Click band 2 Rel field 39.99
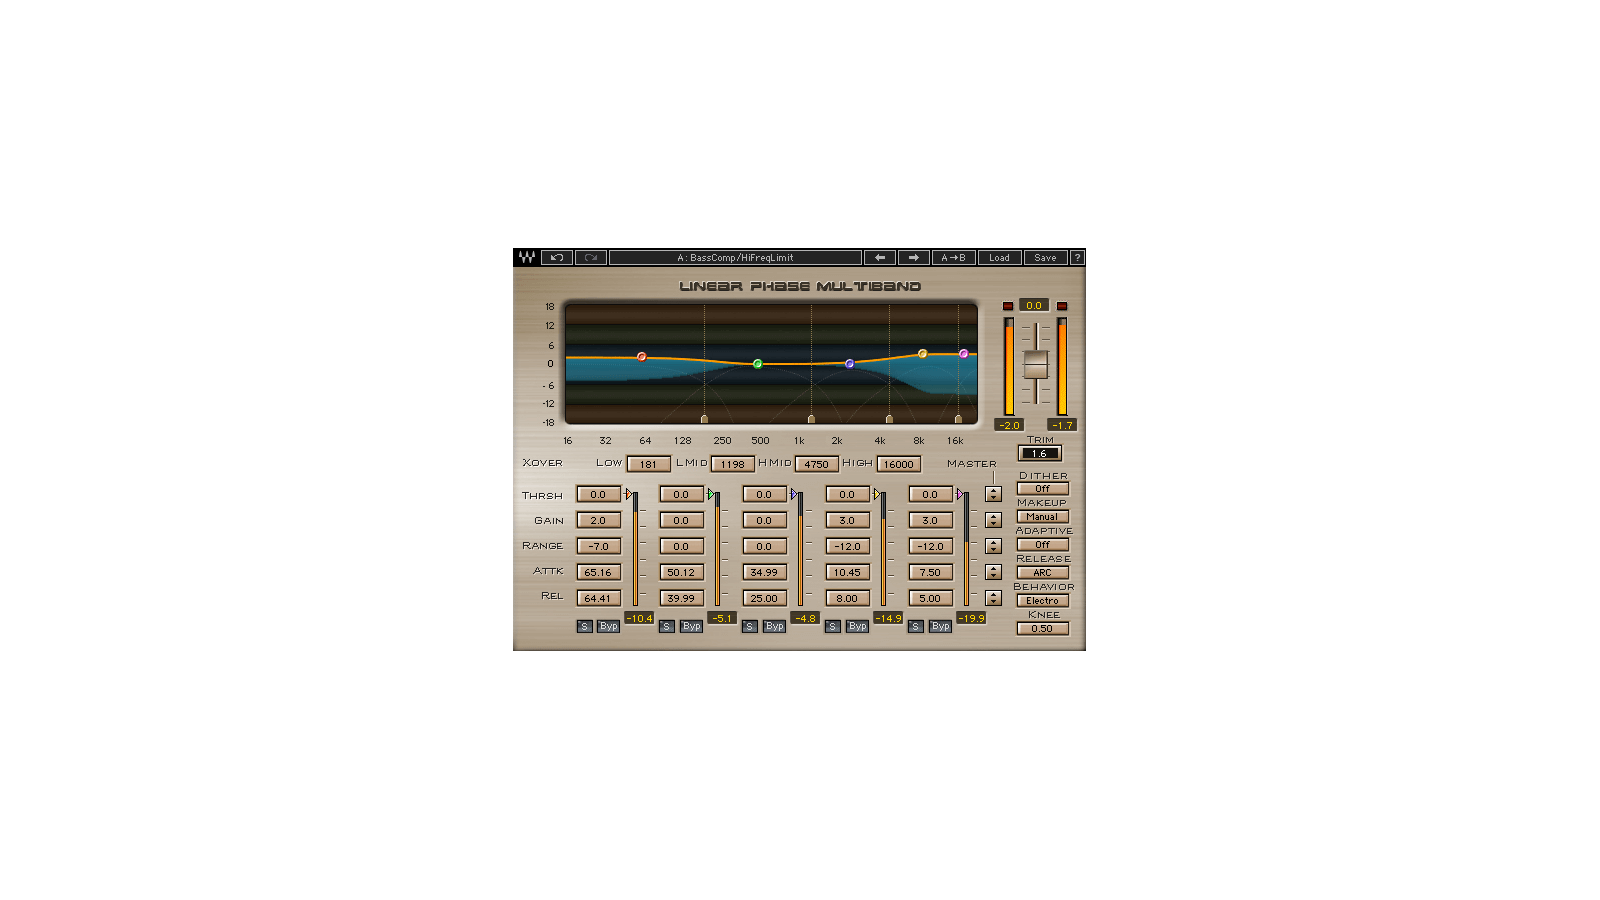This screenshot has width=1600, height=900. click(x=682, y=598)
